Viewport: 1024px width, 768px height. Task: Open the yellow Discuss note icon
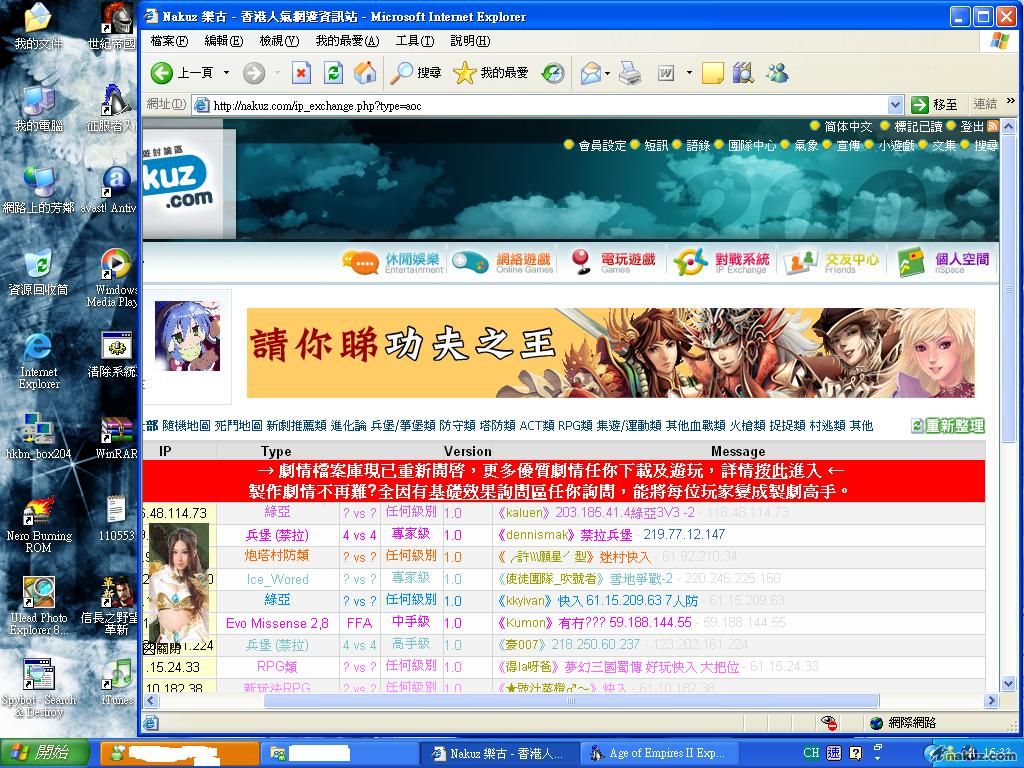712,73
